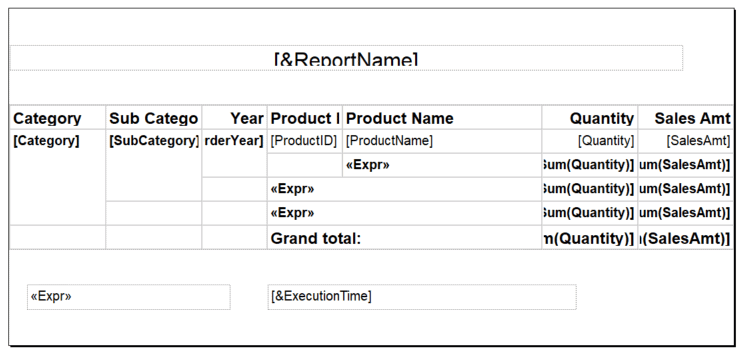Click the Quantity column header

[x=589, y=118]
